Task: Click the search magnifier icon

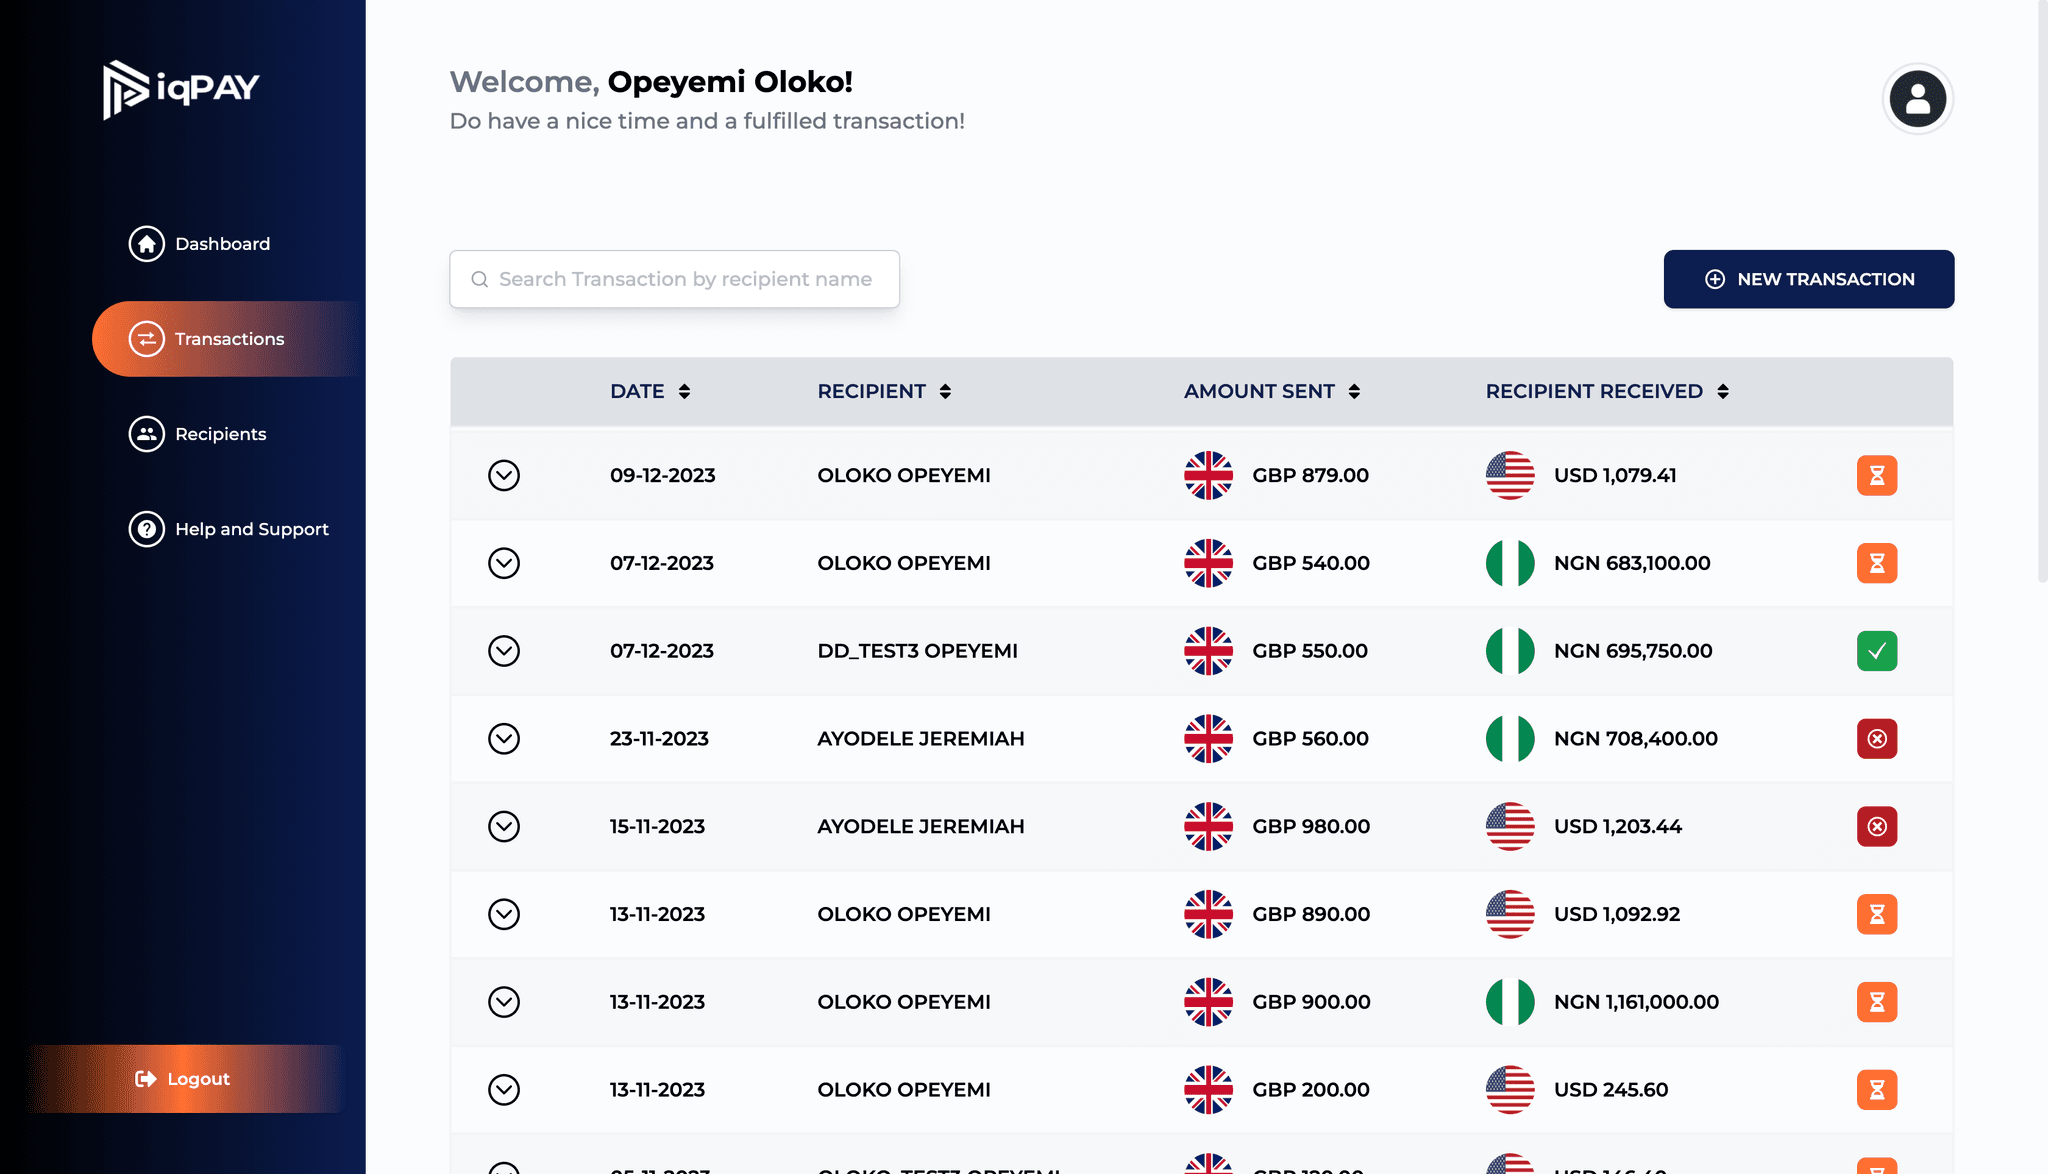Action: pos(480,279)
